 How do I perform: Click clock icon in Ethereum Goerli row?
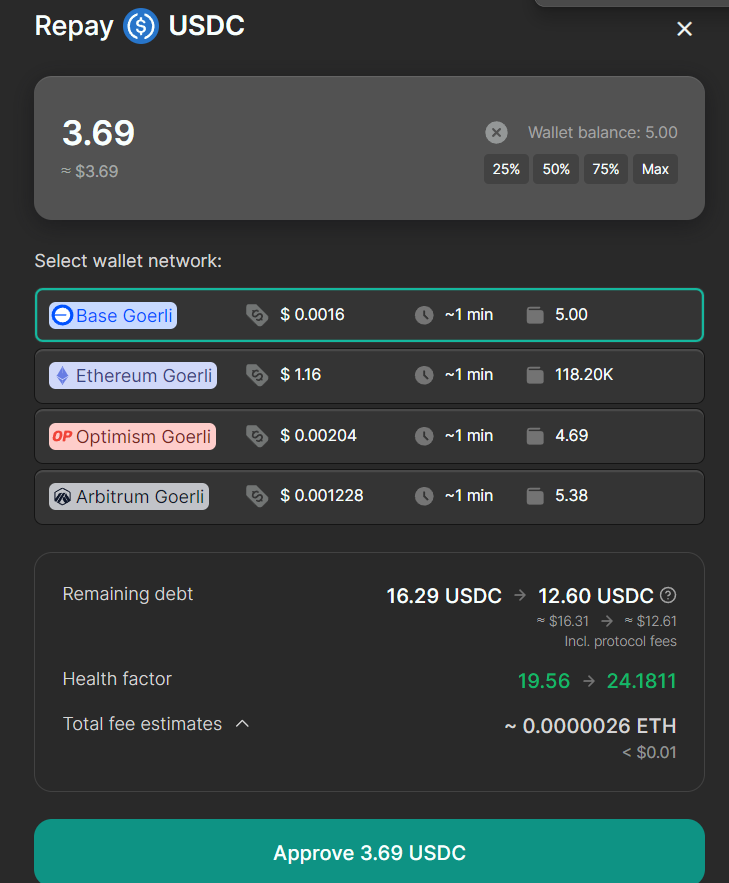click(x=424, y=375)
